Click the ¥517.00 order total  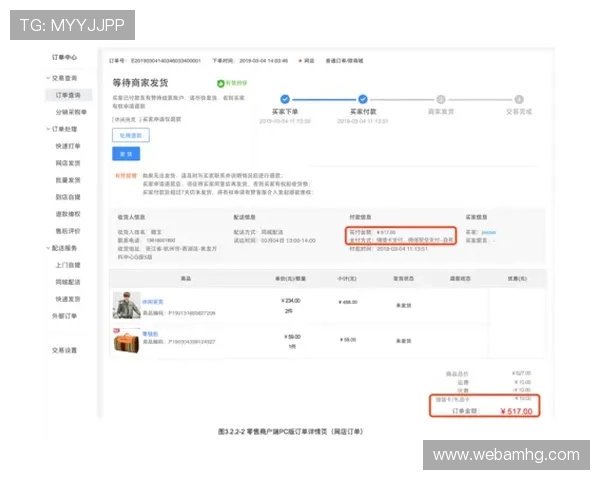tap(517, 411)
